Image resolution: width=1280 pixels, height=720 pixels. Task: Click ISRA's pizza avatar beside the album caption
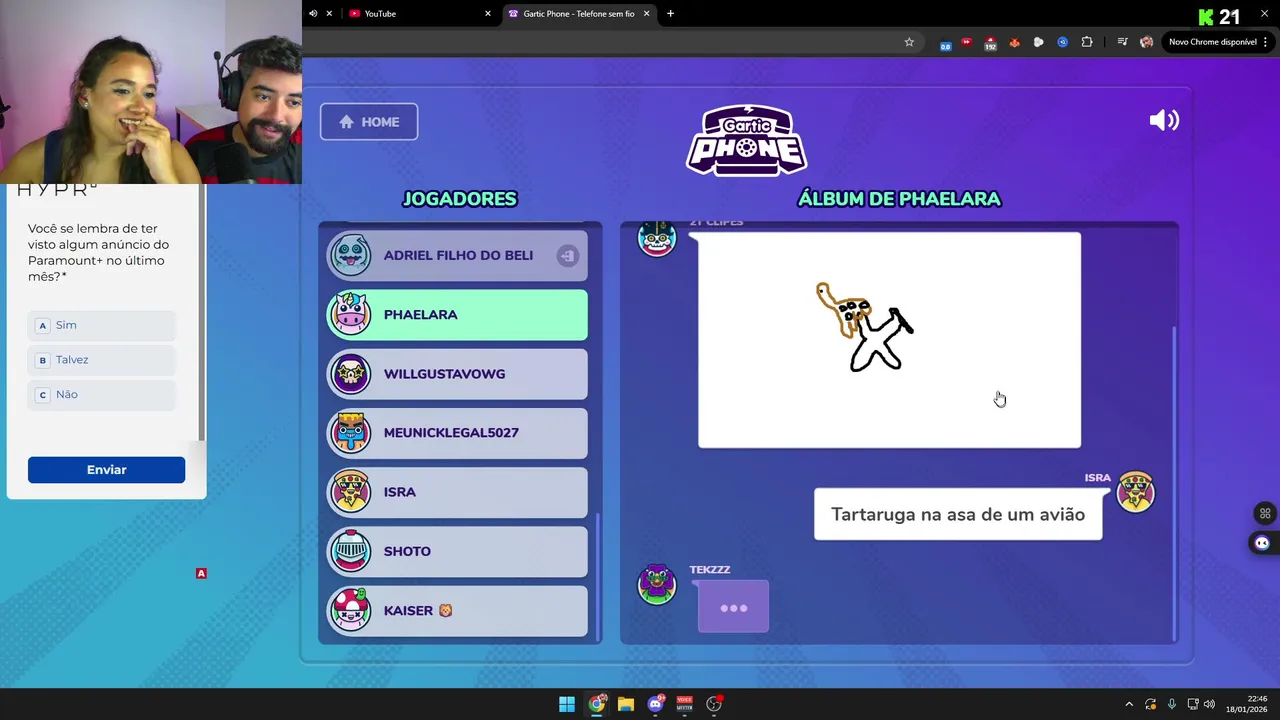pos(1135,492)
